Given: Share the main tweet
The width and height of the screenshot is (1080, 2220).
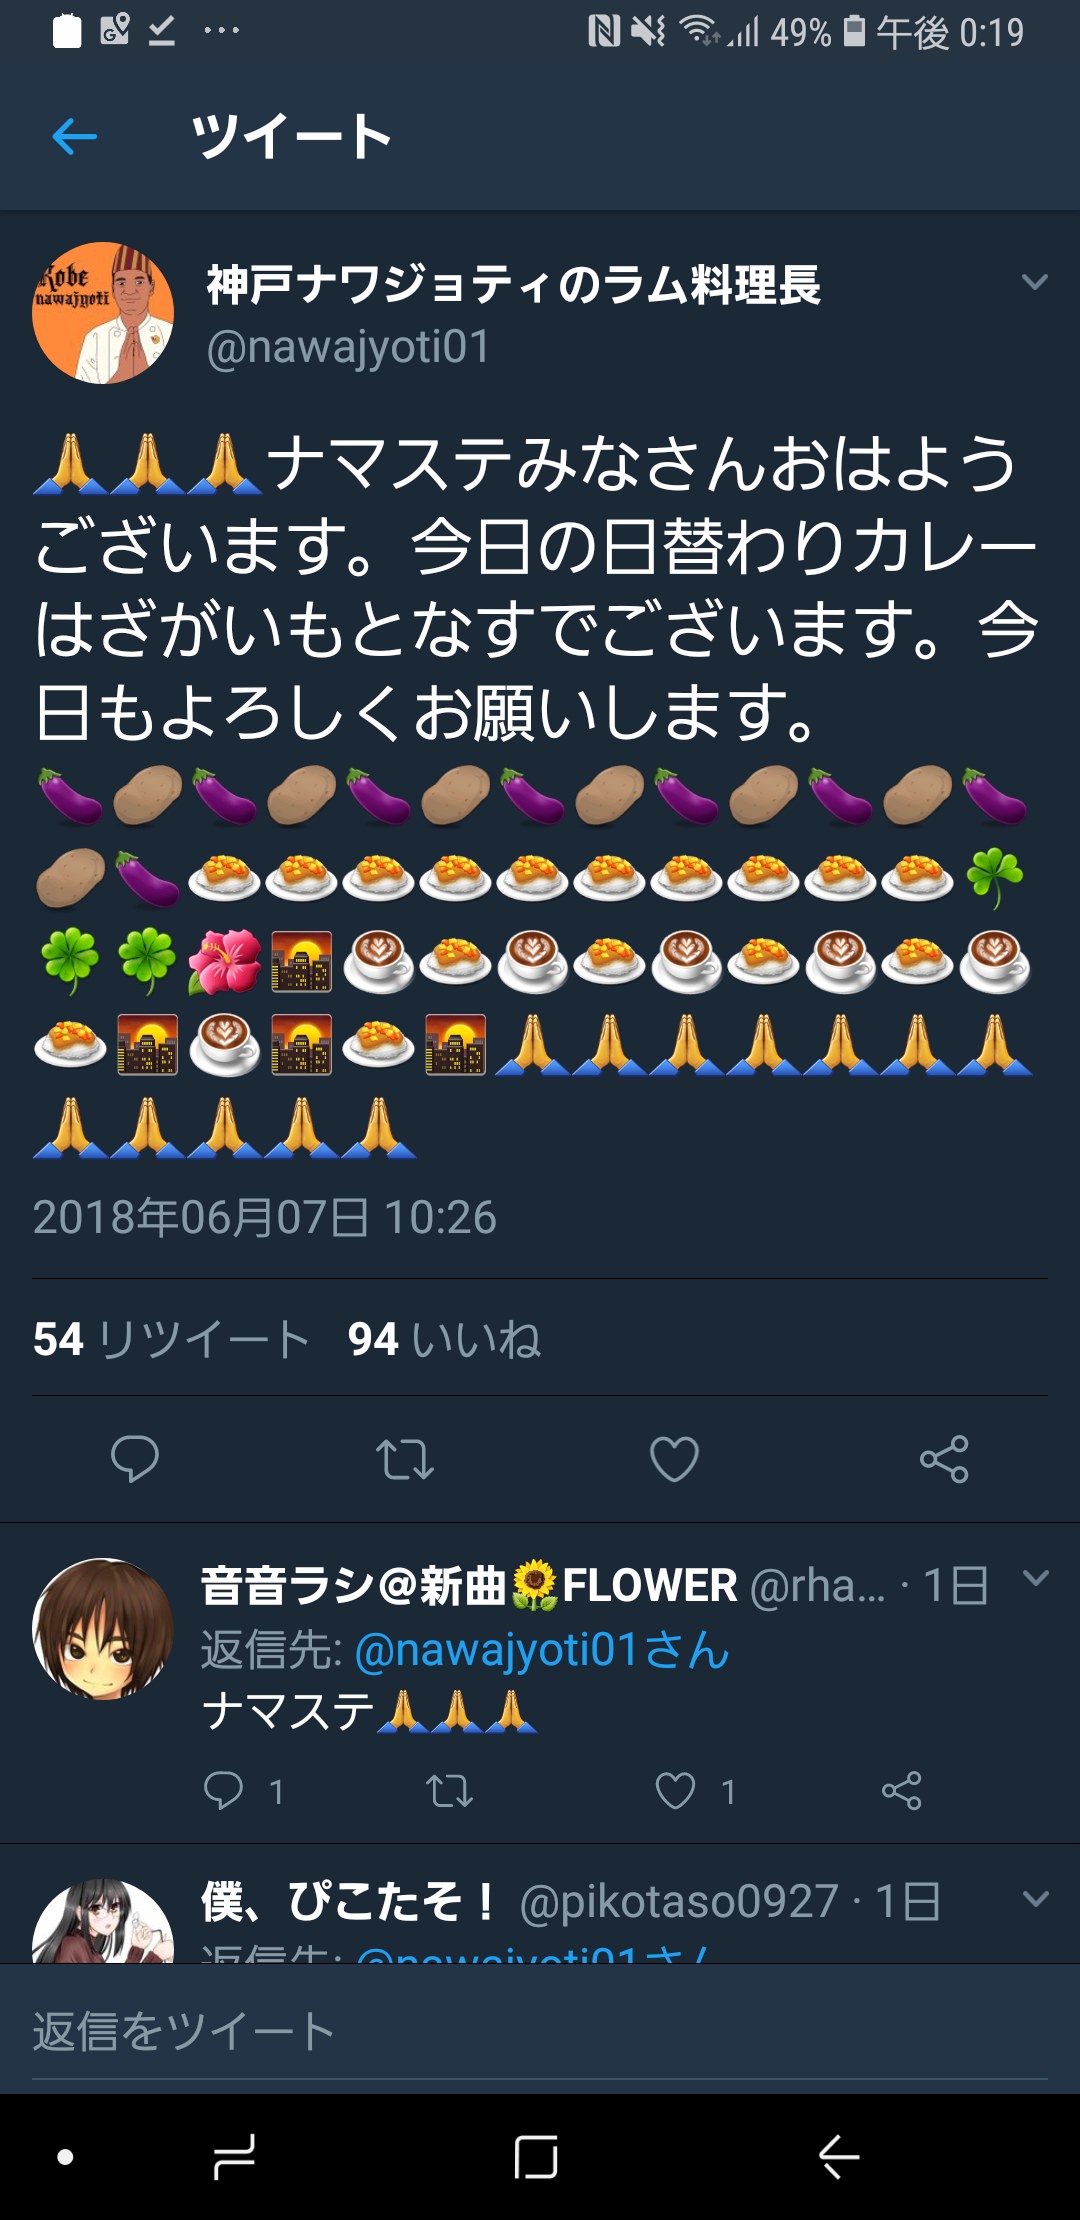Looking at the screenshot, I should (944, 1459).
